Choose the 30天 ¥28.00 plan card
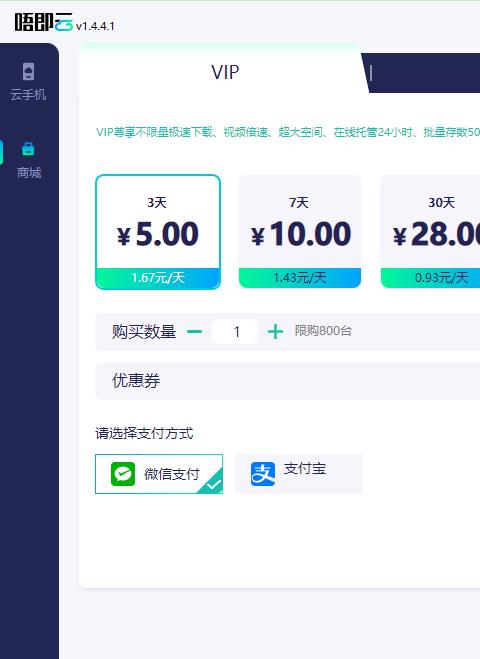 click(430, 232)
